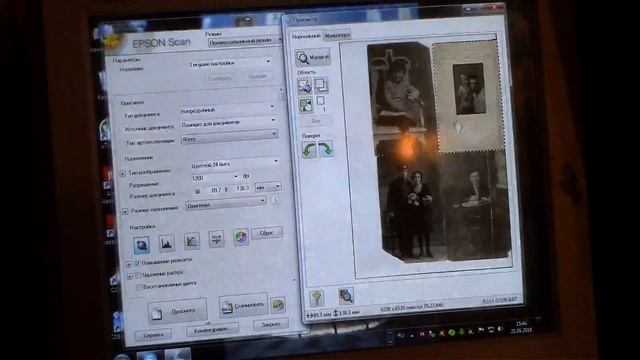Click the language indicator RU in taskbar

click(x=401, y=335)
